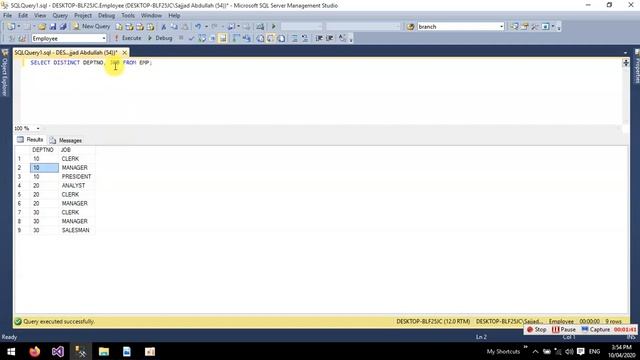Switch to the Messages tab
This screenshot has width=640, height=360.
(66, 140)
